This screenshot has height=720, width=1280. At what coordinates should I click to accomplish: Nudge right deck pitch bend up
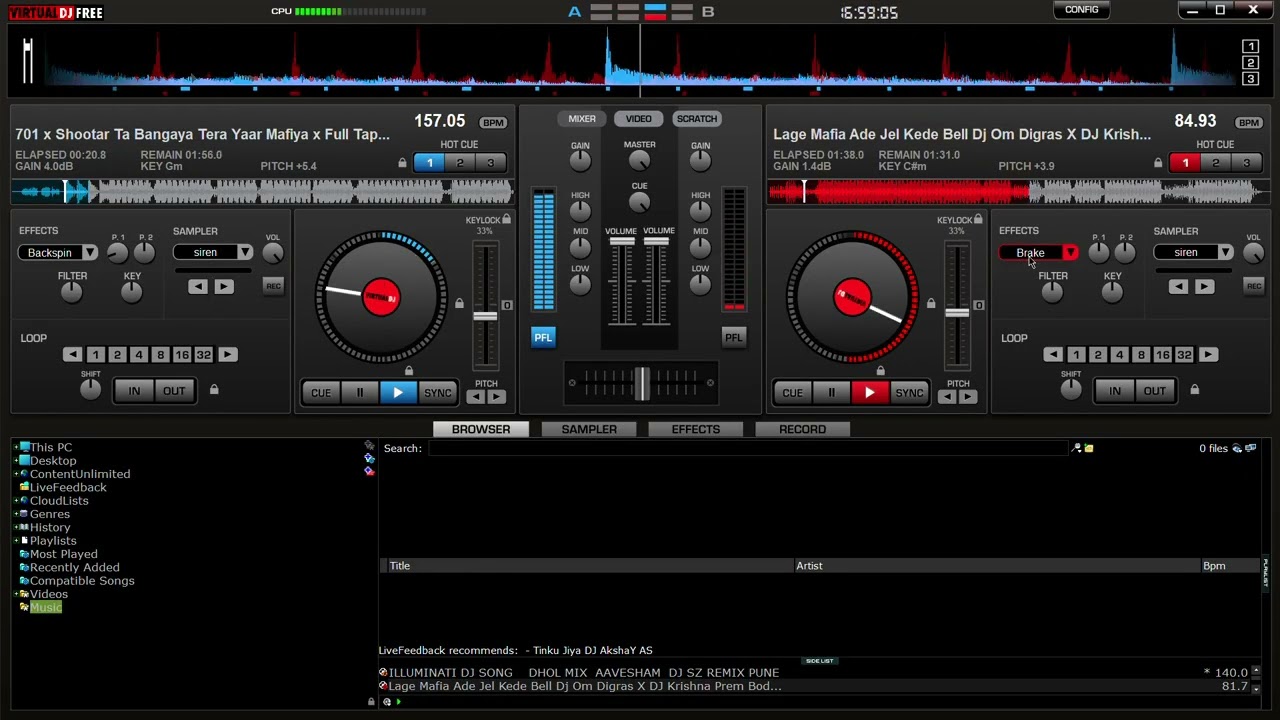[x=968, y=397]
